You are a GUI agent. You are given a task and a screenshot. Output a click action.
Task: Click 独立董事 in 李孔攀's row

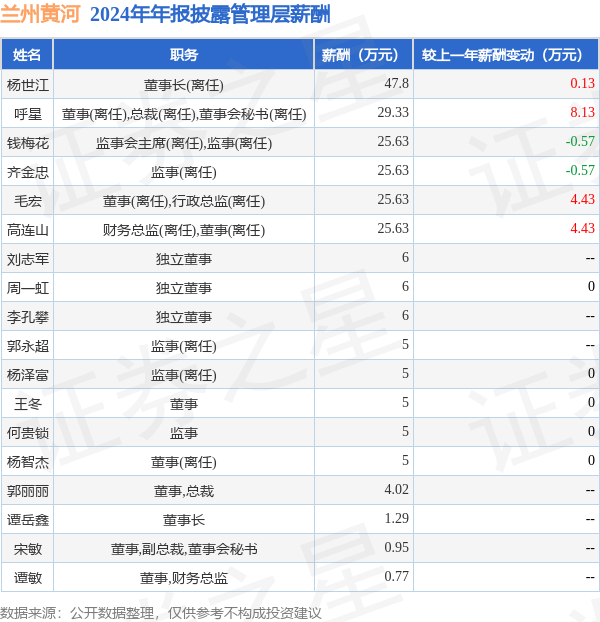click(x=184, y=317)
